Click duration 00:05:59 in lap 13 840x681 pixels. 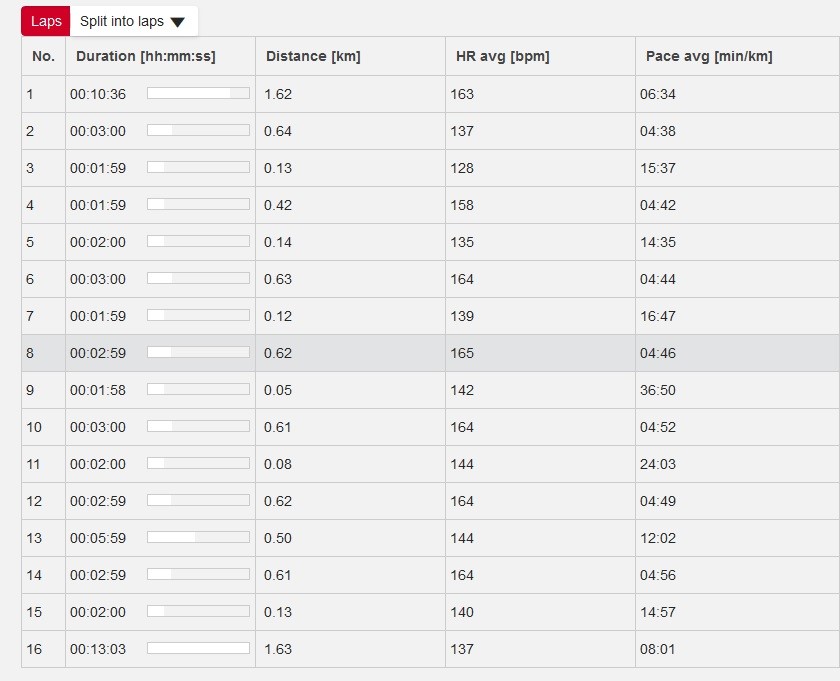(98, 538)
